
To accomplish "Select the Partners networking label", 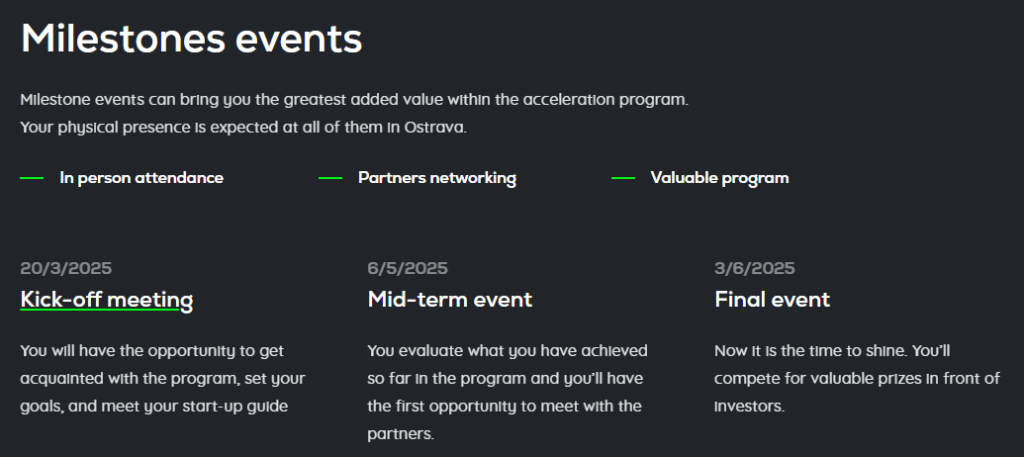I will coord(437,178).
